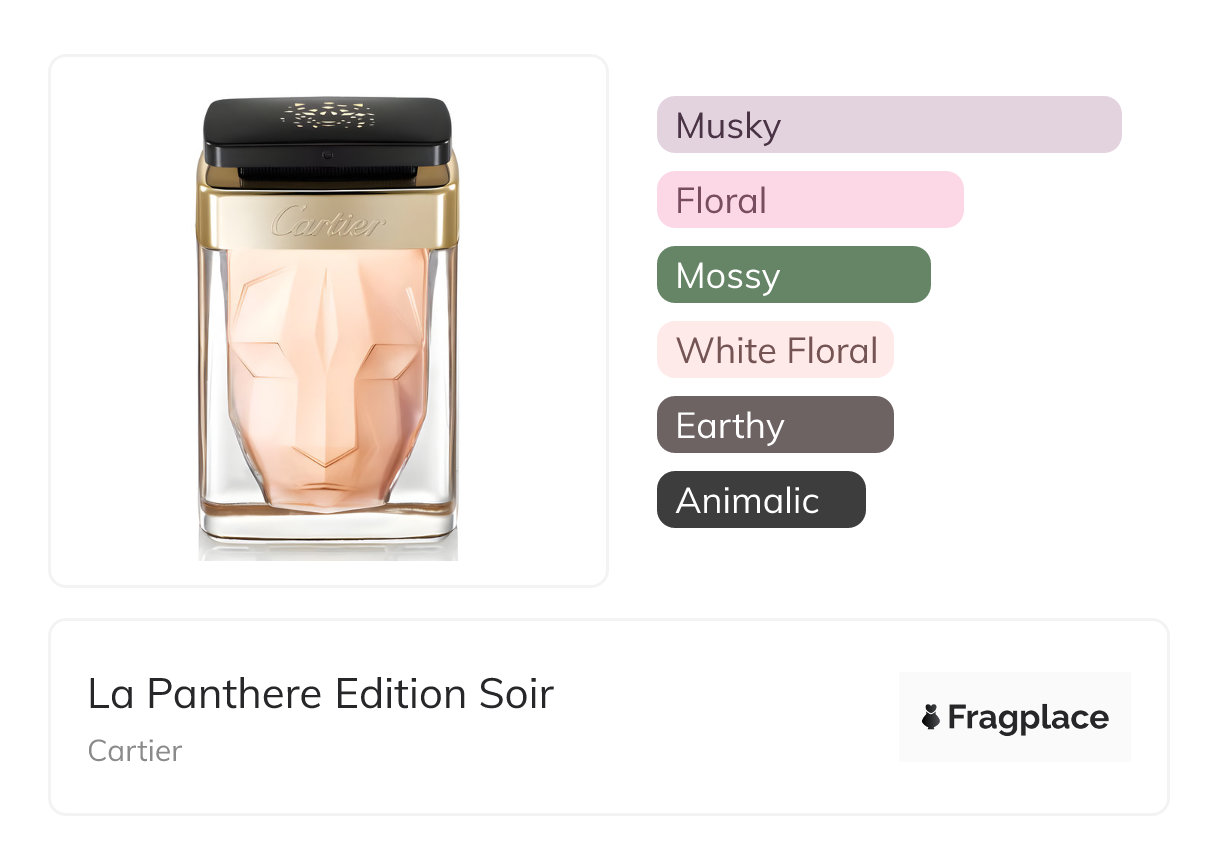Select the Musky accord bar

(888, 125)
